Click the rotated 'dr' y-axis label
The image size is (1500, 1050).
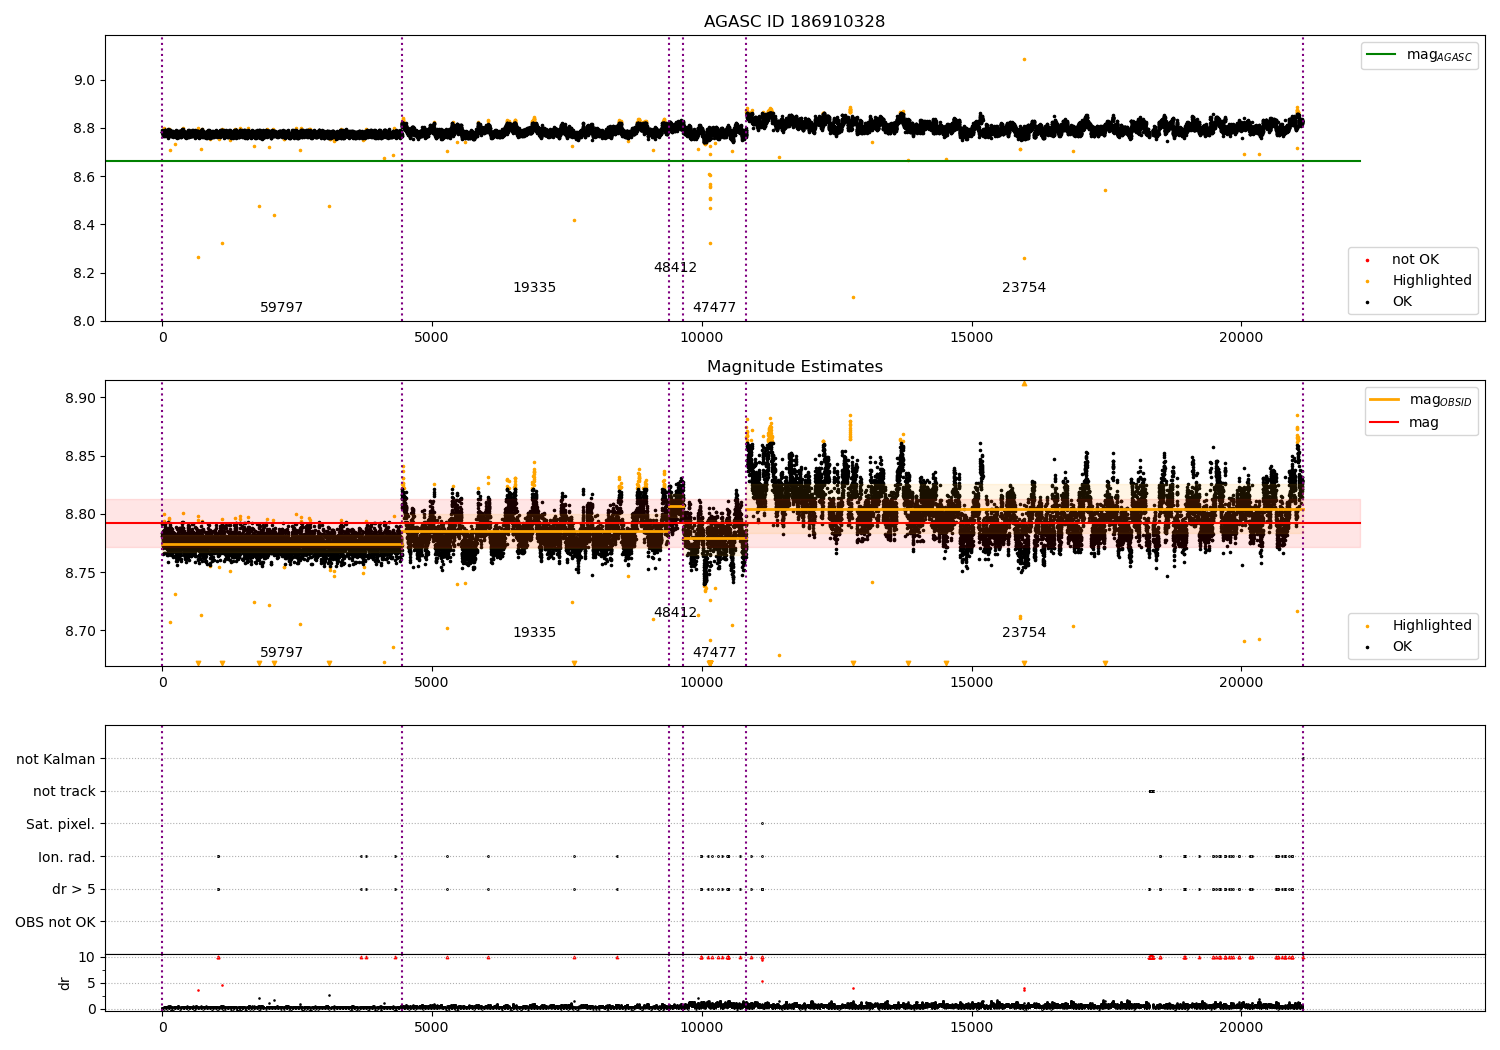click(x=65, y=983)
